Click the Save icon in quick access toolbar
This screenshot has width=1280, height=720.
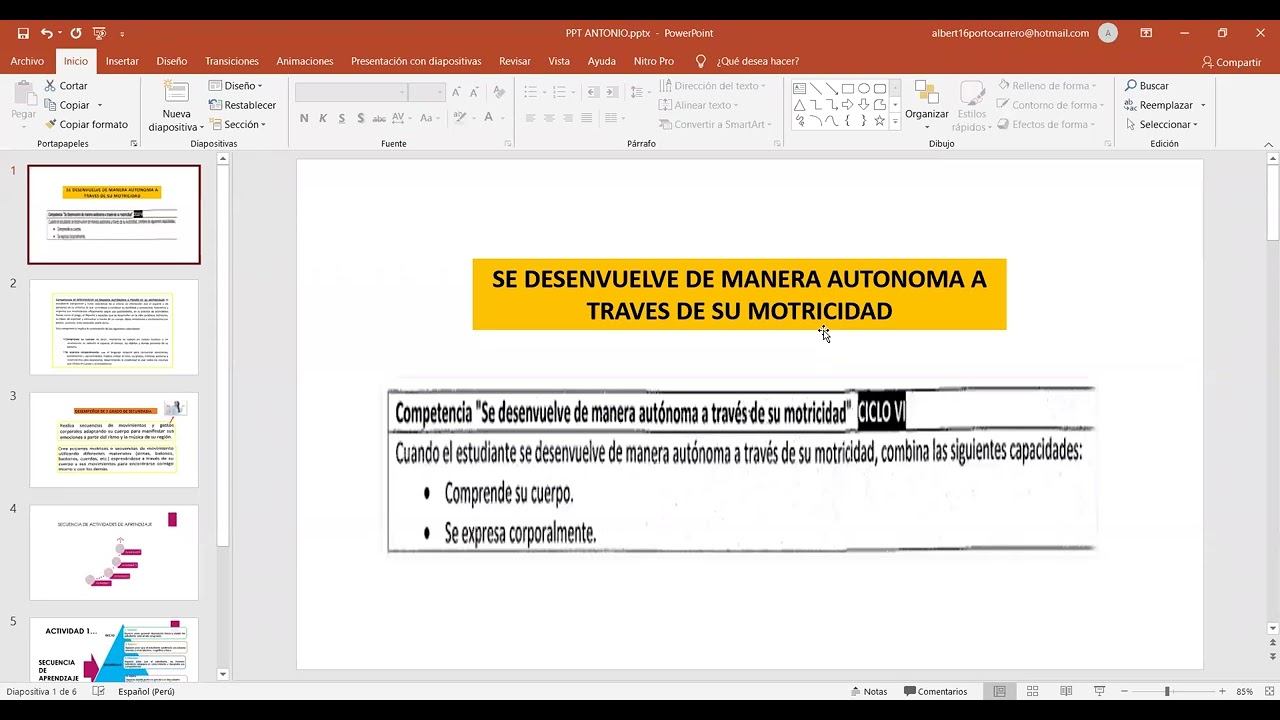coord(23,33)
